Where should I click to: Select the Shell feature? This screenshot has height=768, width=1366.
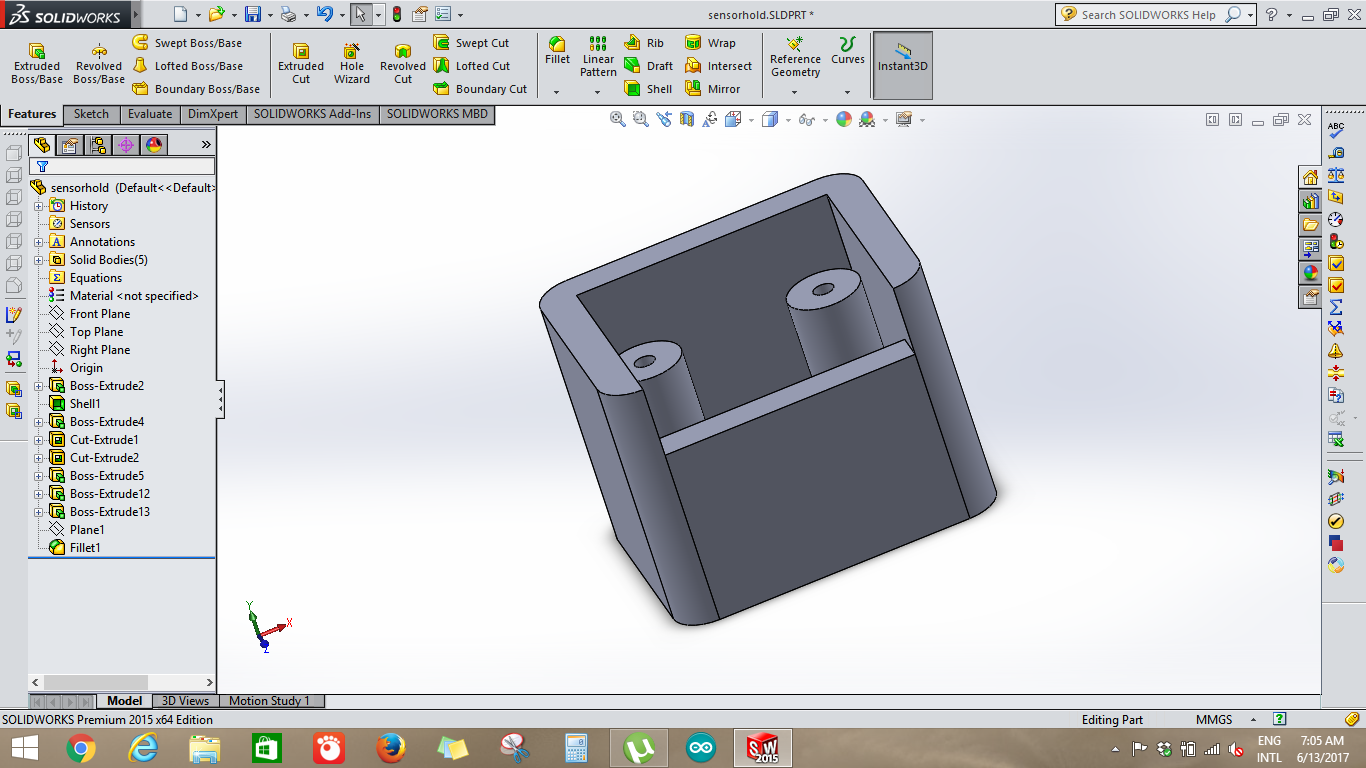pyautogui.click(x=649, y=89)
